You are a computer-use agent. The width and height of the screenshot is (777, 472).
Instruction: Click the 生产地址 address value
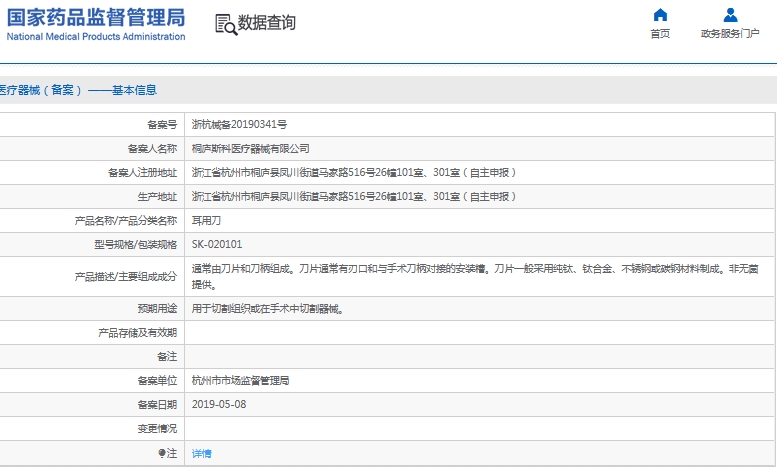tap(354, 196)
